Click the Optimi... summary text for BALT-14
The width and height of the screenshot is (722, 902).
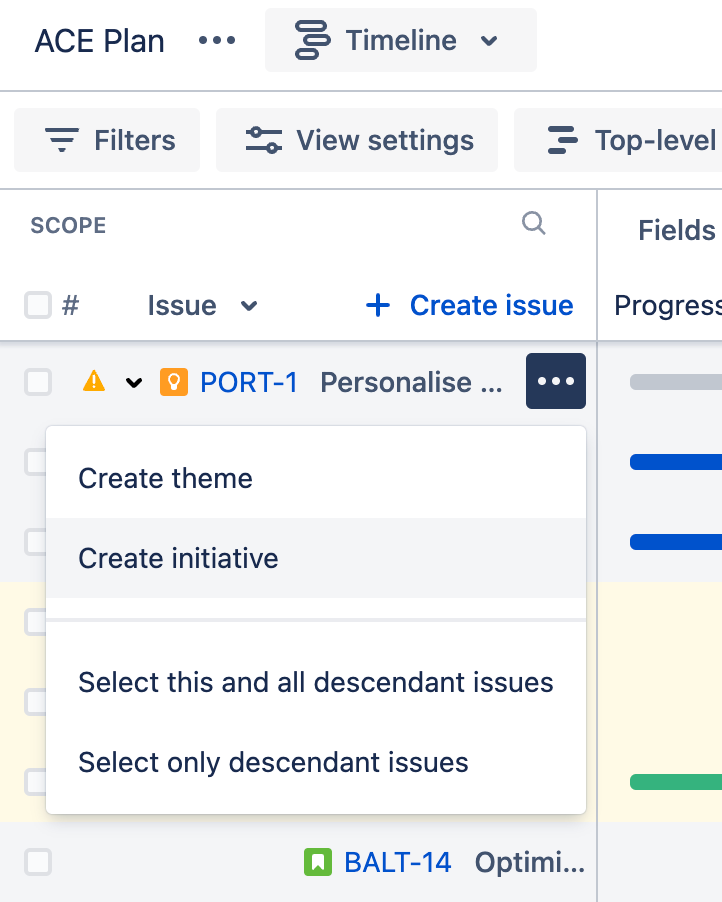pos(529,862)
